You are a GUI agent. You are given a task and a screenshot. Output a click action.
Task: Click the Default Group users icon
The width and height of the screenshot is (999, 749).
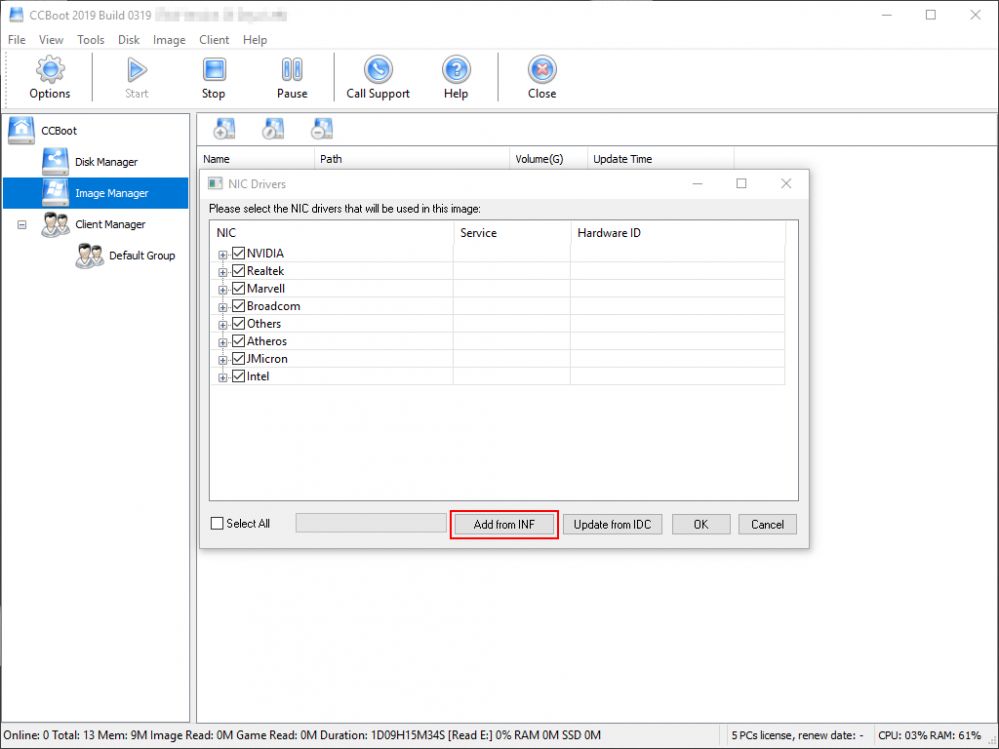(x=89, y=255)
